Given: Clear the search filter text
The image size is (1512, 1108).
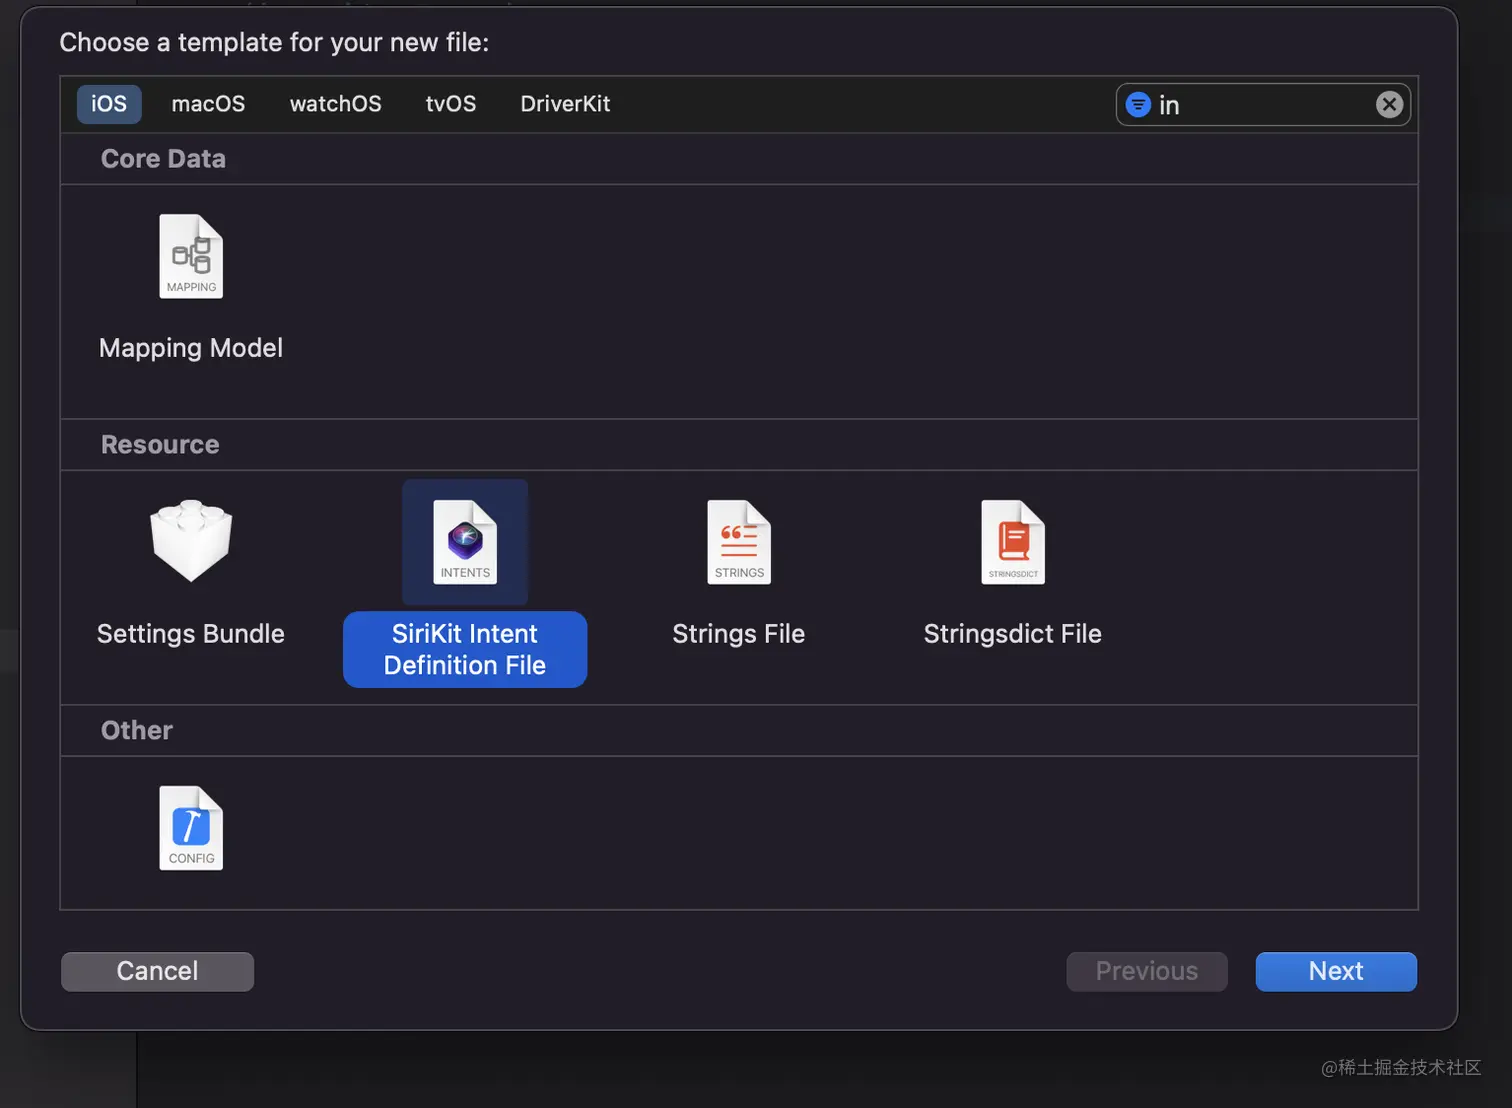Looking at the screenshot, I should pos(1389,104).
